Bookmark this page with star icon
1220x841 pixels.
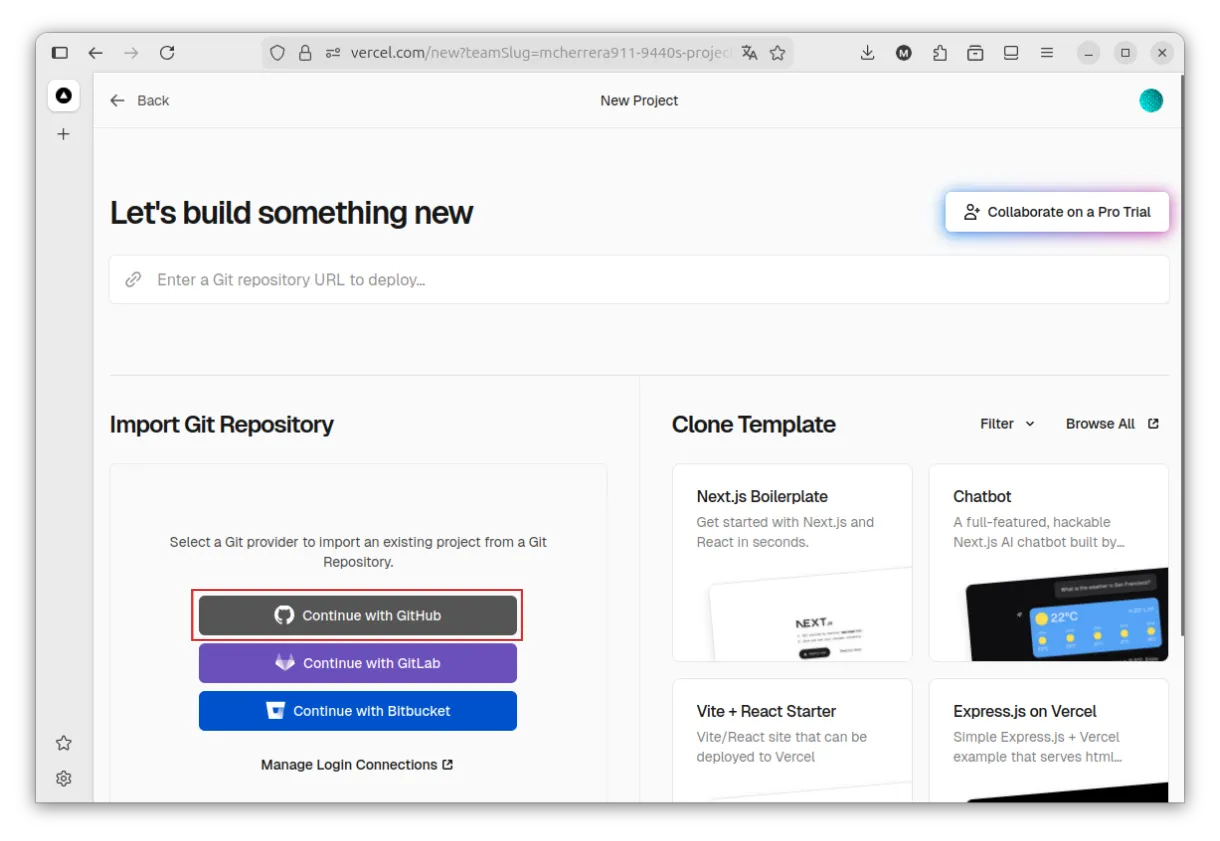tap(777, 53)
